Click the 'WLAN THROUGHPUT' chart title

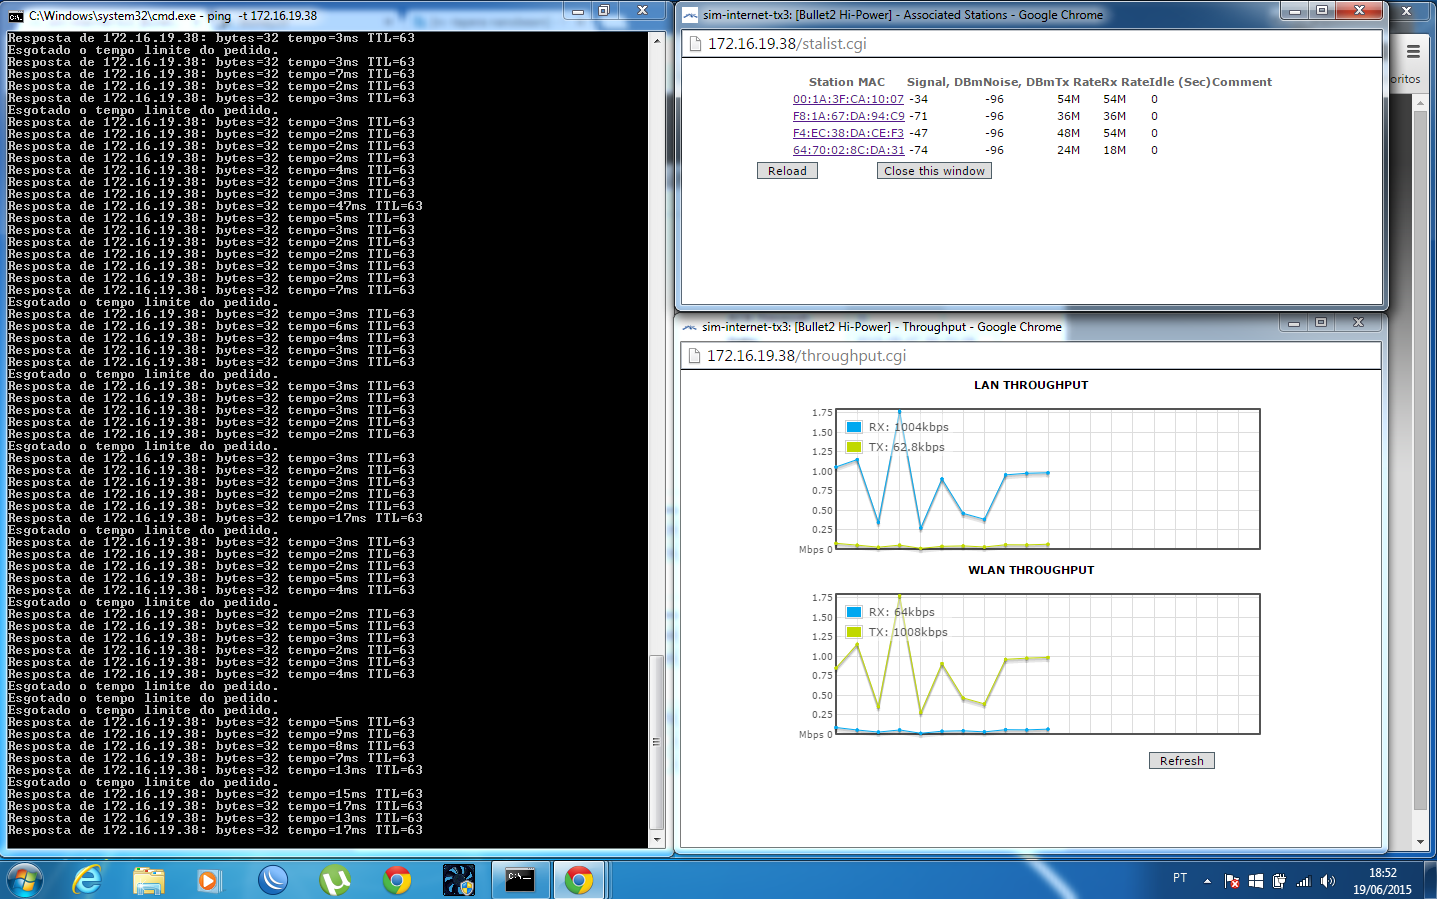[x=1031, y=570]
